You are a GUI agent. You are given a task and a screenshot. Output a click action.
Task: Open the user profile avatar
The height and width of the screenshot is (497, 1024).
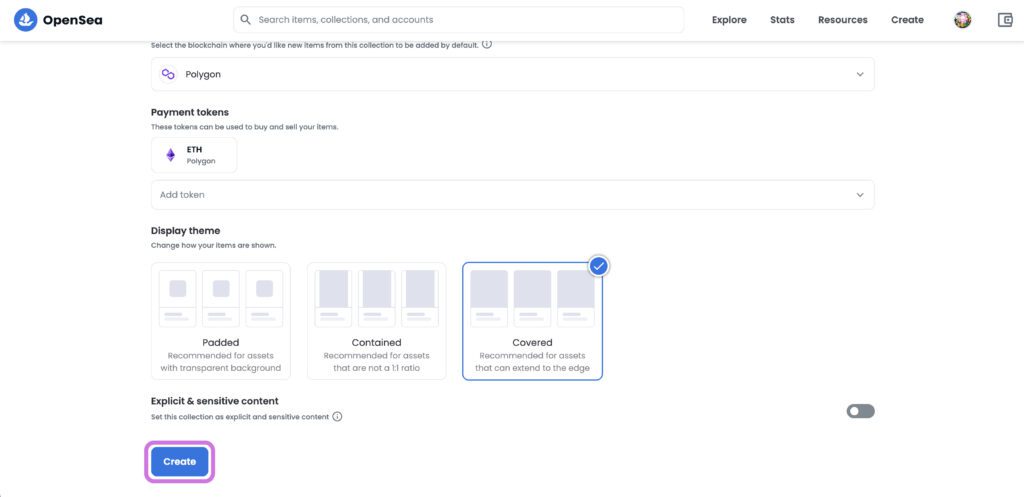click(963, 20)
